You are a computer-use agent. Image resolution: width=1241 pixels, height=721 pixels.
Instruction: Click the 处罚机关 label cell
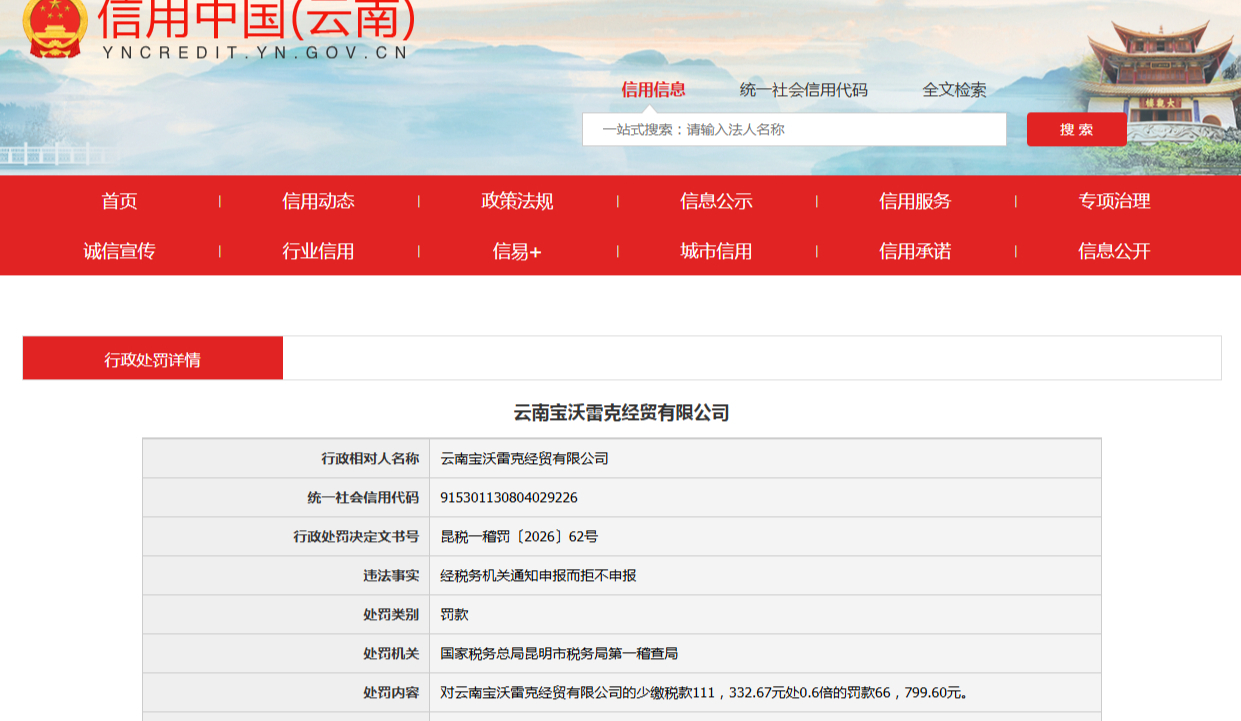(x=286, y=653)
